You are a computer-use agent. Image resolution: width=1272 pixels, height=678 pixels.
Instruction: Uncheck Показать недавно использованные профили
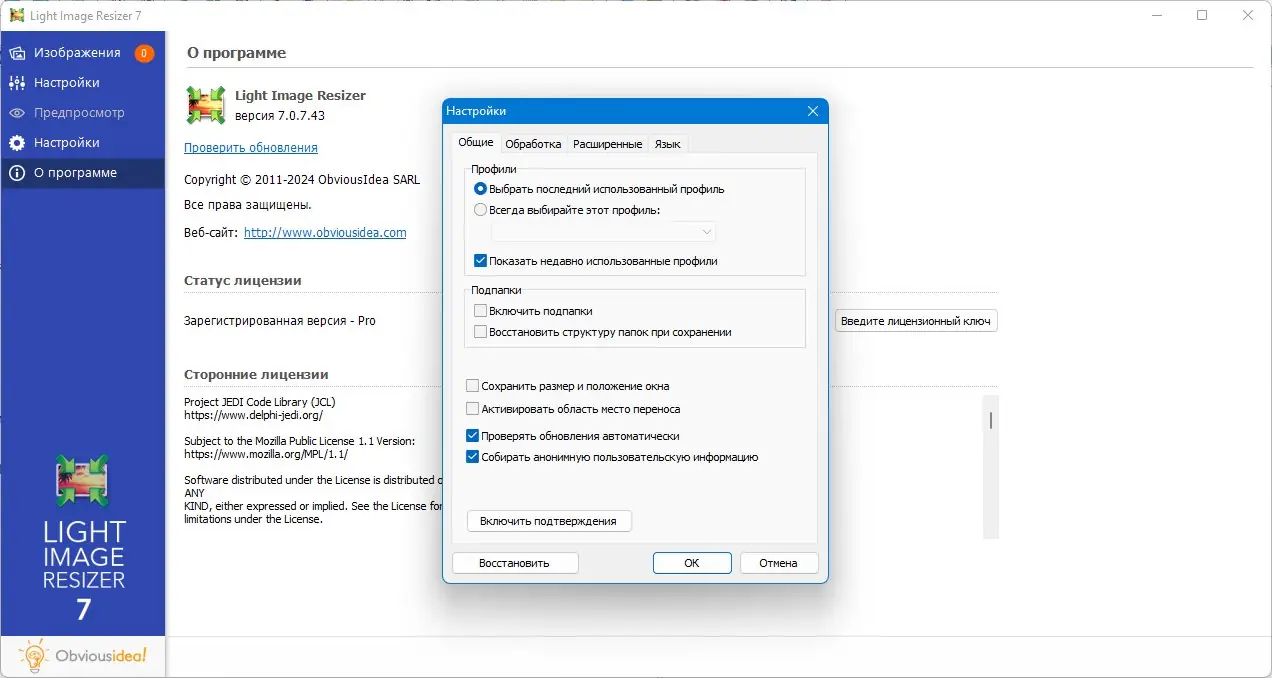[481, 261]
